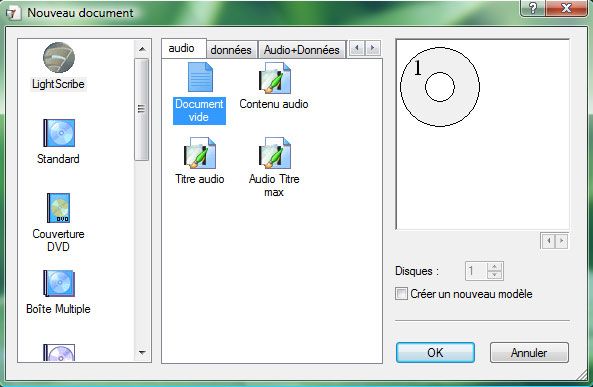Click the category list scrollbar thumb
This screenshot has width=593, height=387.
coord(142,110)
